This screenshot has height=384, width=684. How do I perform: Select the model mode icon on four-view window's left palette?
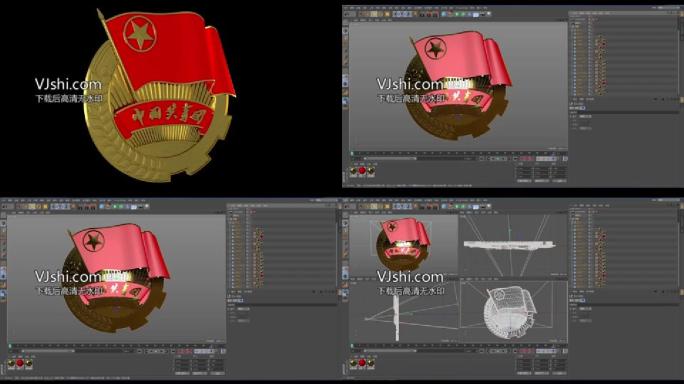pos(345,223)
